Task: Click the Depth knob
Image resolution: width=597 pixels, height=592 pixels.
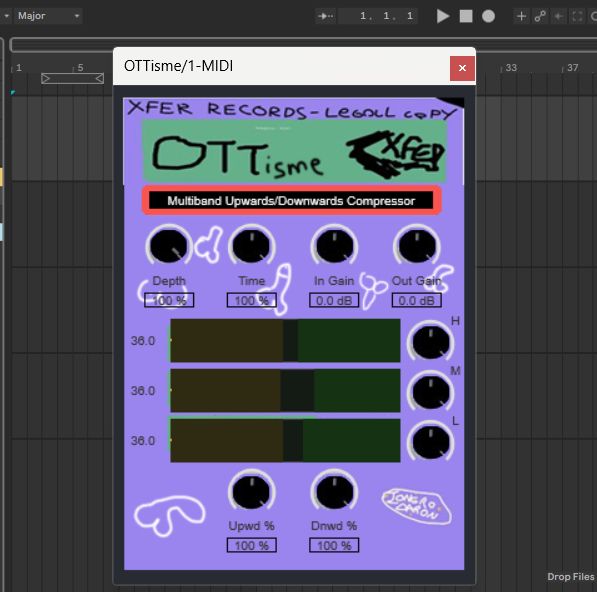Action: click(x=169, y=246)
